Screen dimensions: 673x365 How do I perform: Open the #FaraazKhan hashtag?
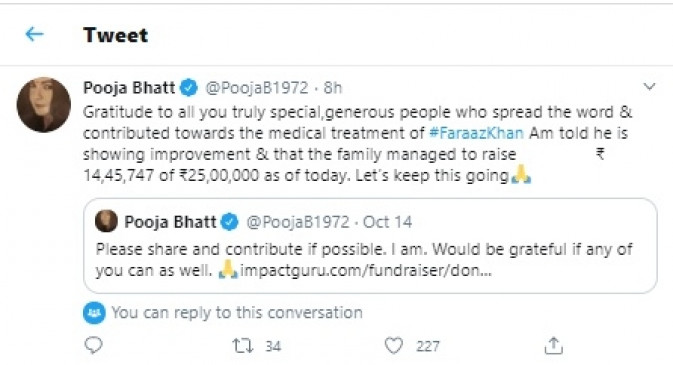(x=476, y=133)
